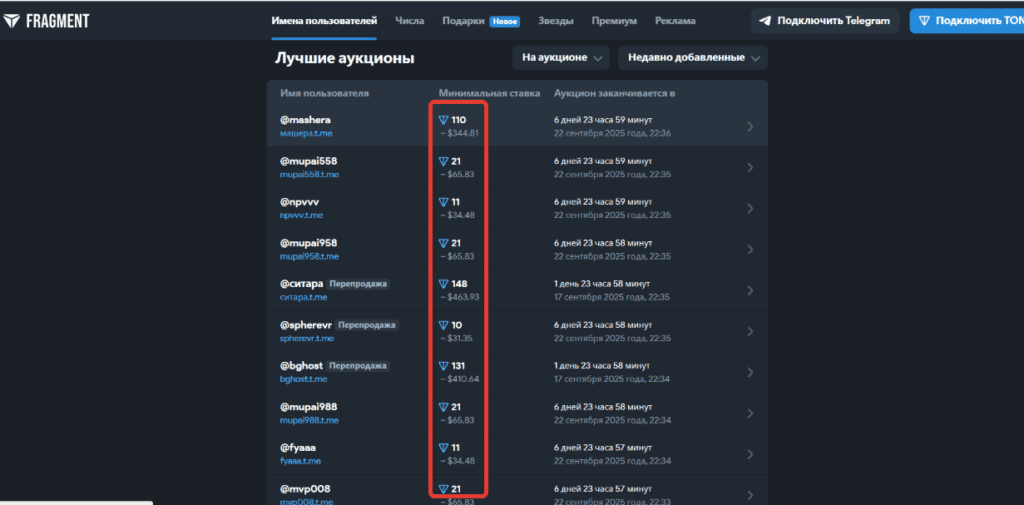Click TON icon beside the 148 bid
1024x505 pixels.
tap(444, 284)
